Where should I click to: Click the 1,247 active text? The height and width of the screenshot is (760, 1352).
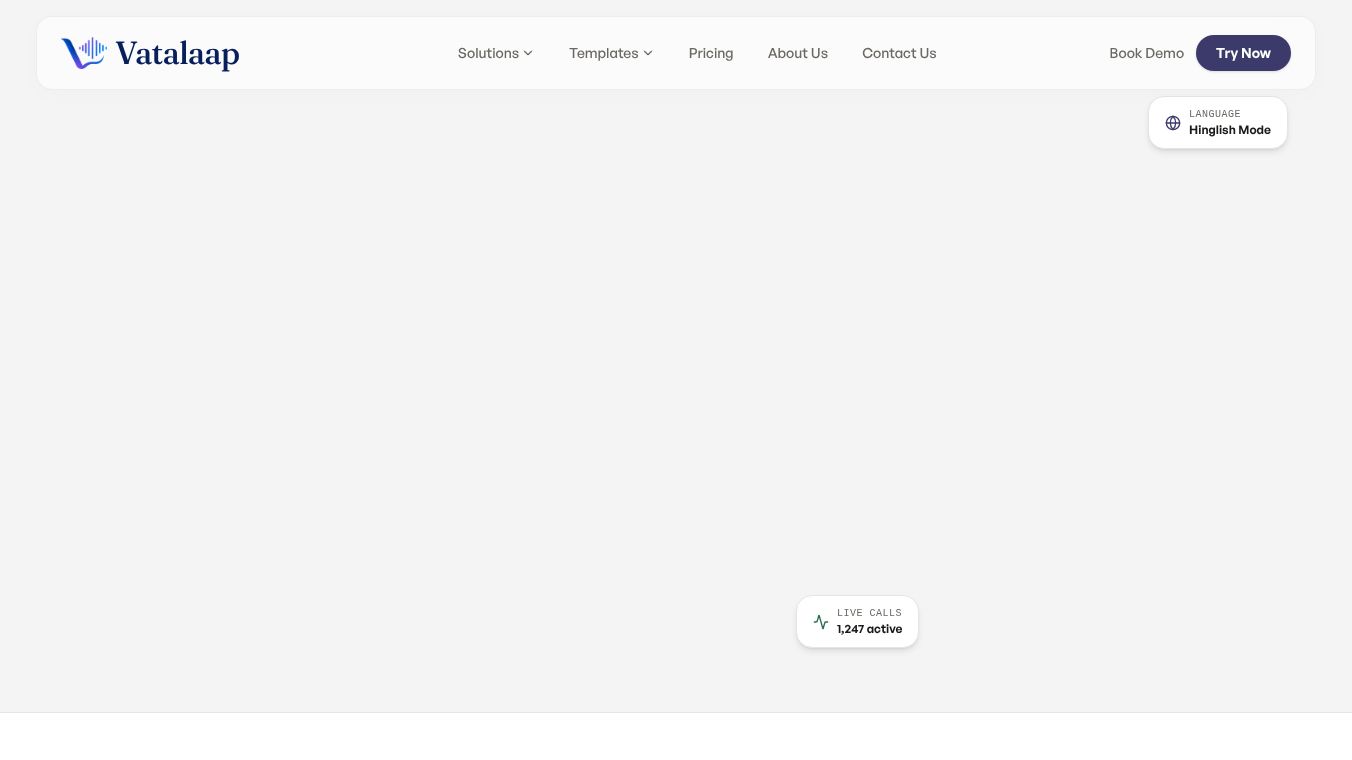[869, 629]
